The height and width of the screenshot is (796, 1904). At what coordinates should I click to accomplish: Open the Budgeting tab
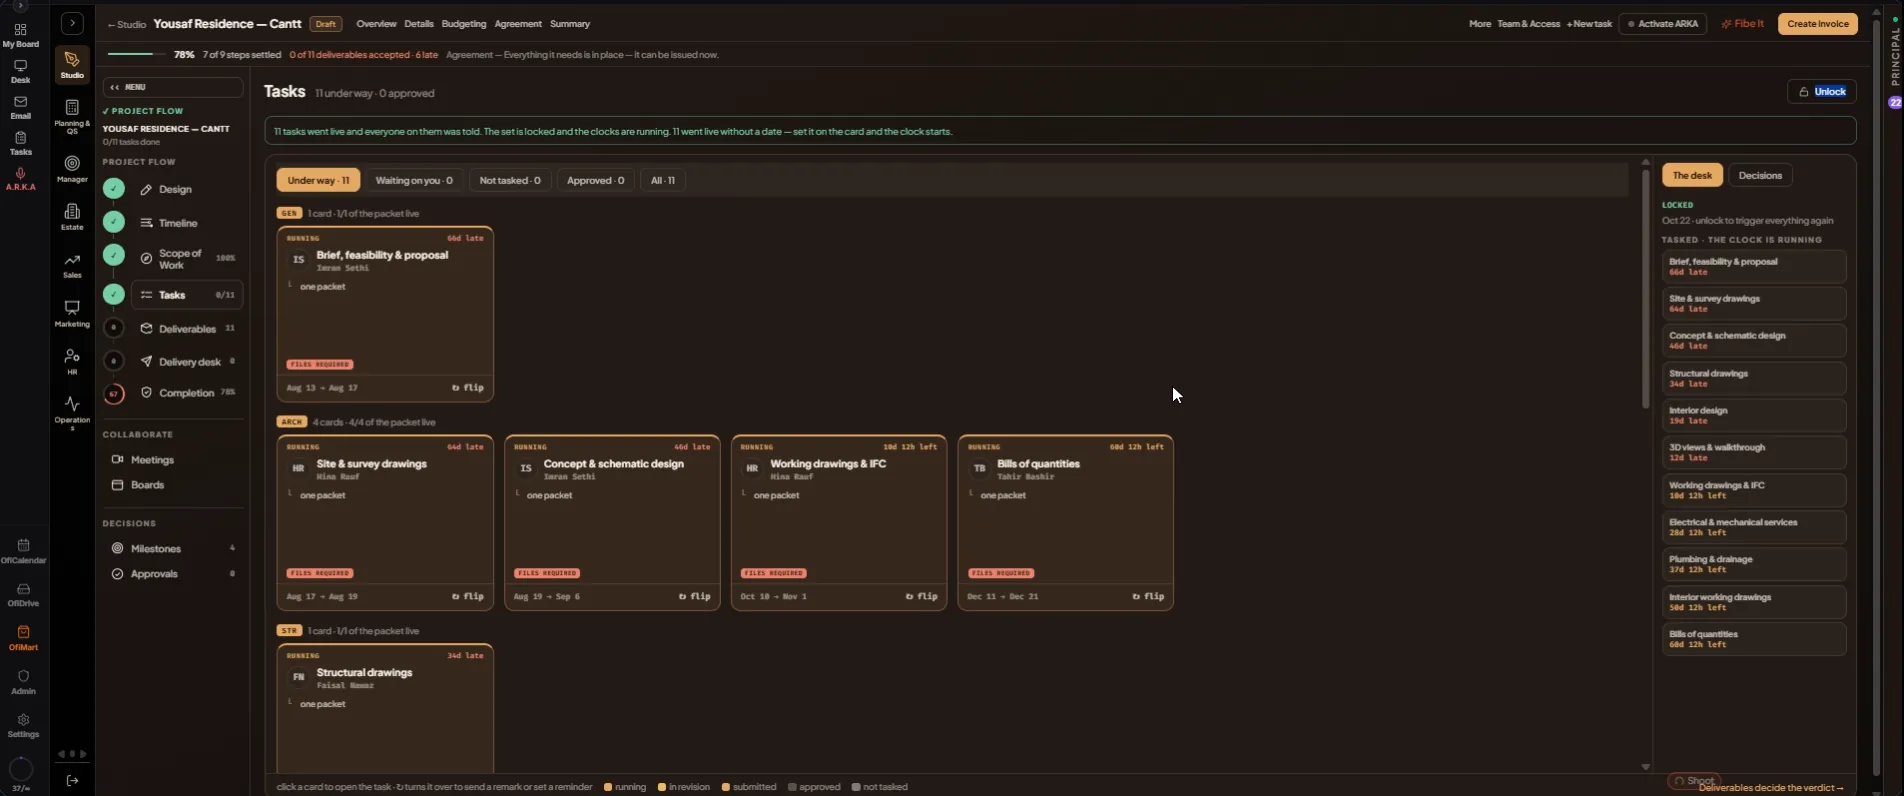click(x=464, y=24)
